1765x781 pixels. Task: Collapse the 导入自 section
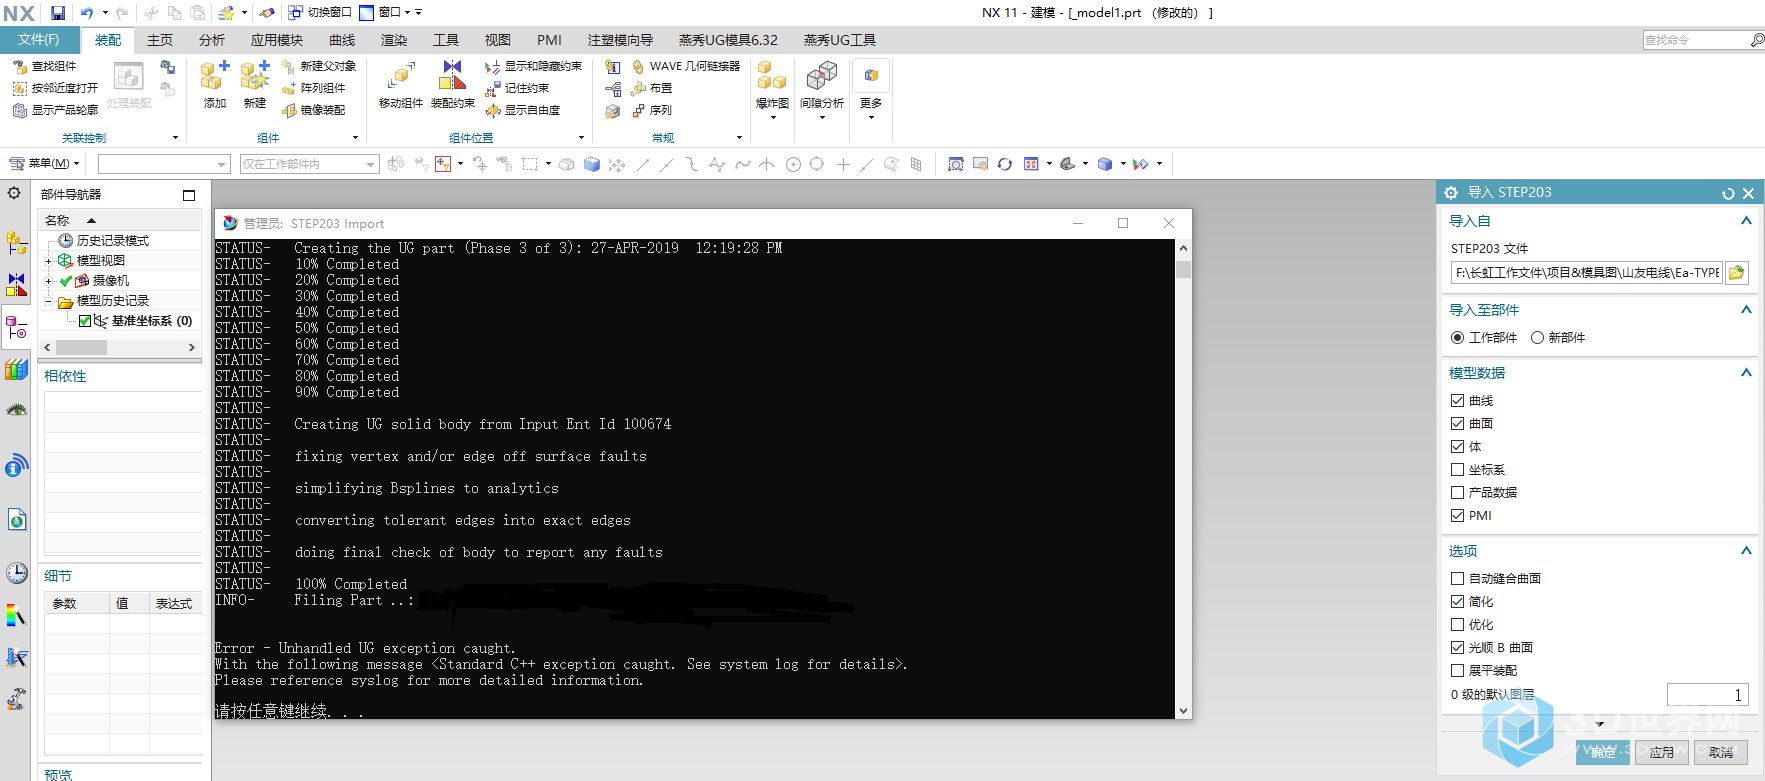pos(1746,221)
